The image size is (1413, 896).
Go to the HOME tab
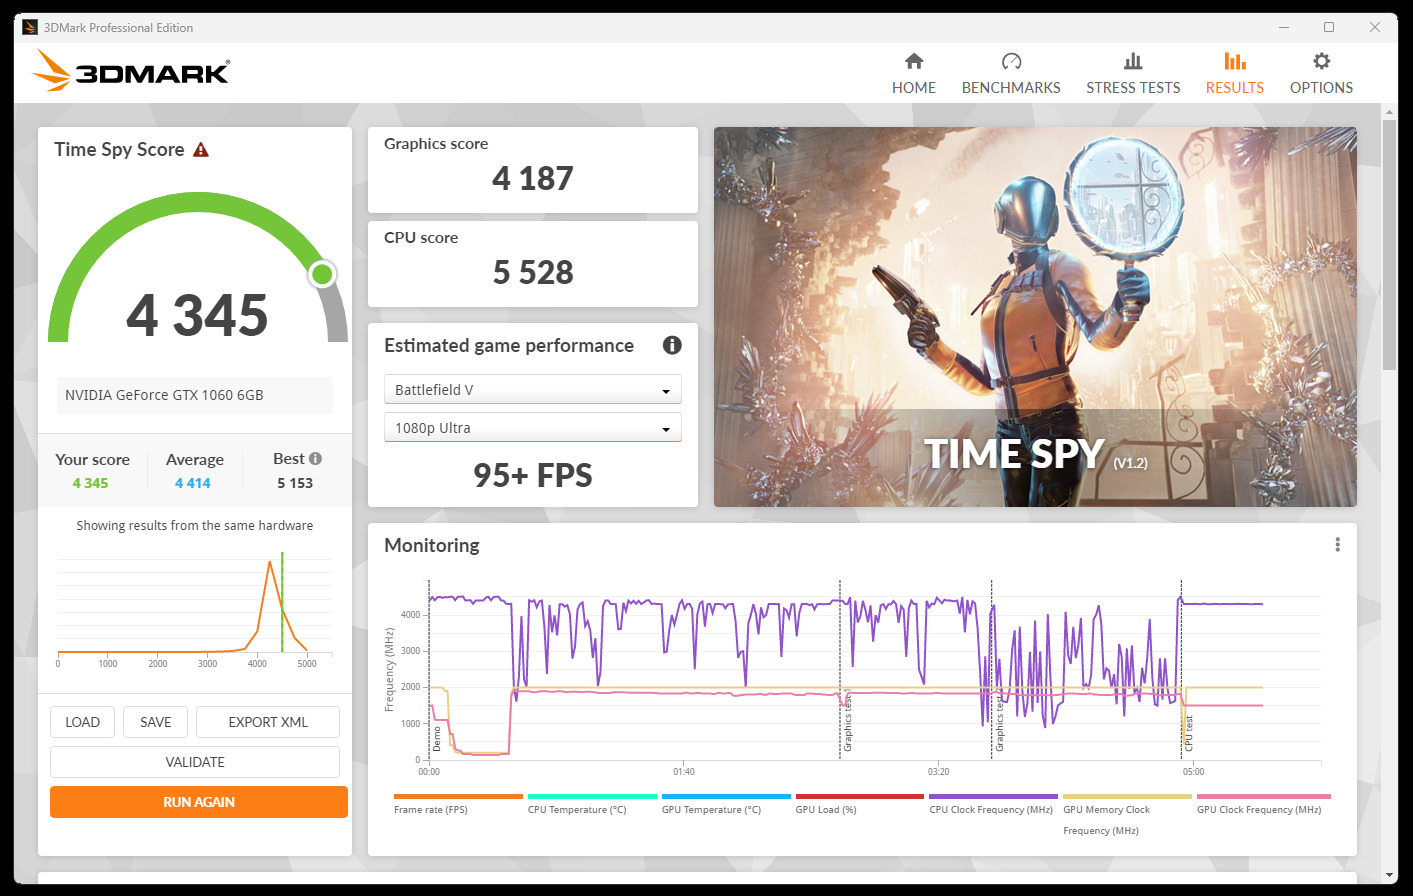tap(914, 74)
